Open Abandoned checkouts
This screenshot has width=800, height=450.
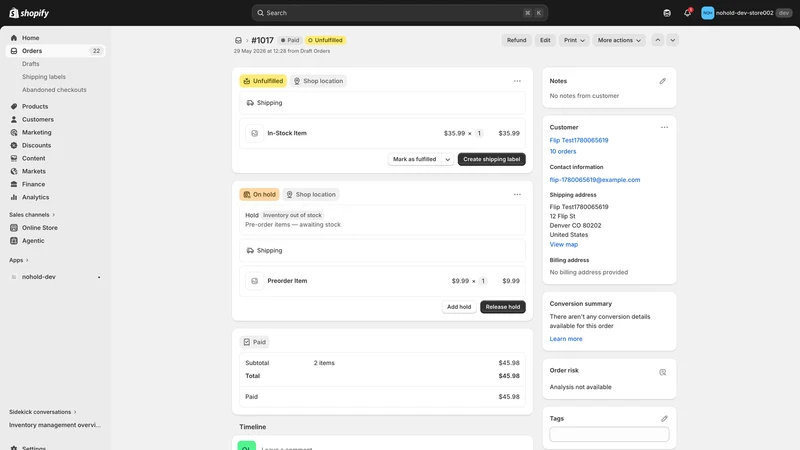click(x=54, y=90)
